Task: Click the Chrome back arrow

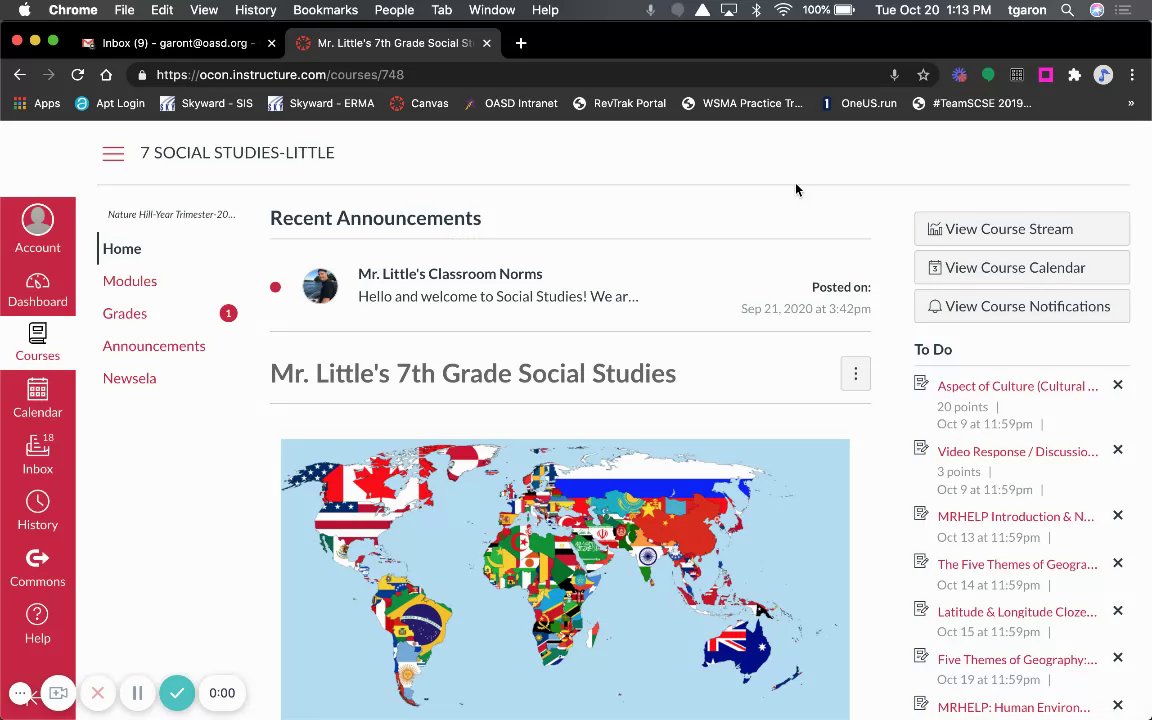Action: [20, 75]
